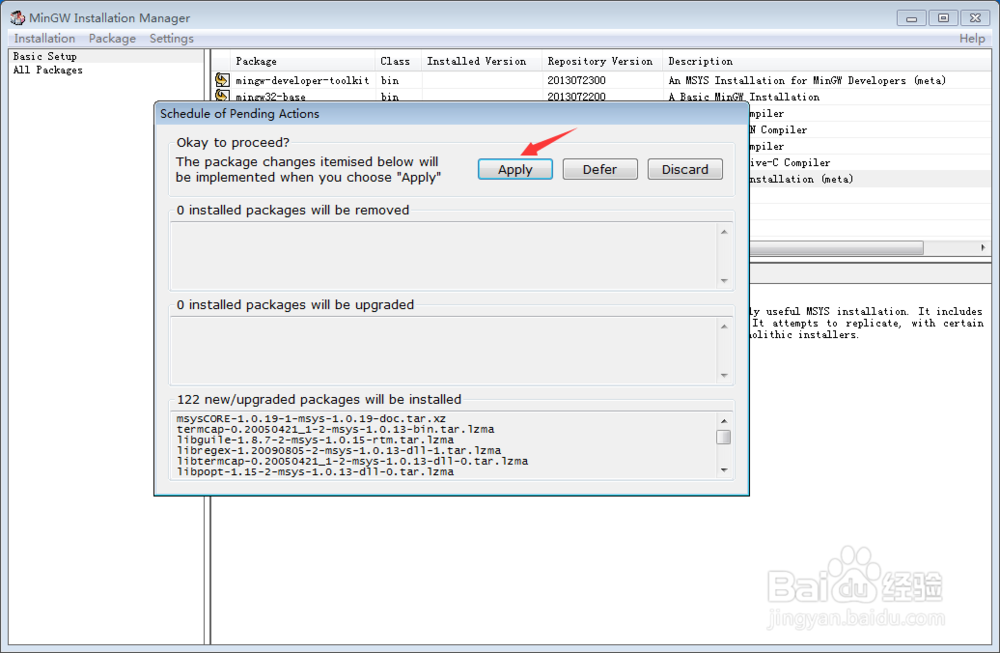Select Basic Setup in left pane

[x=45, y=56]
